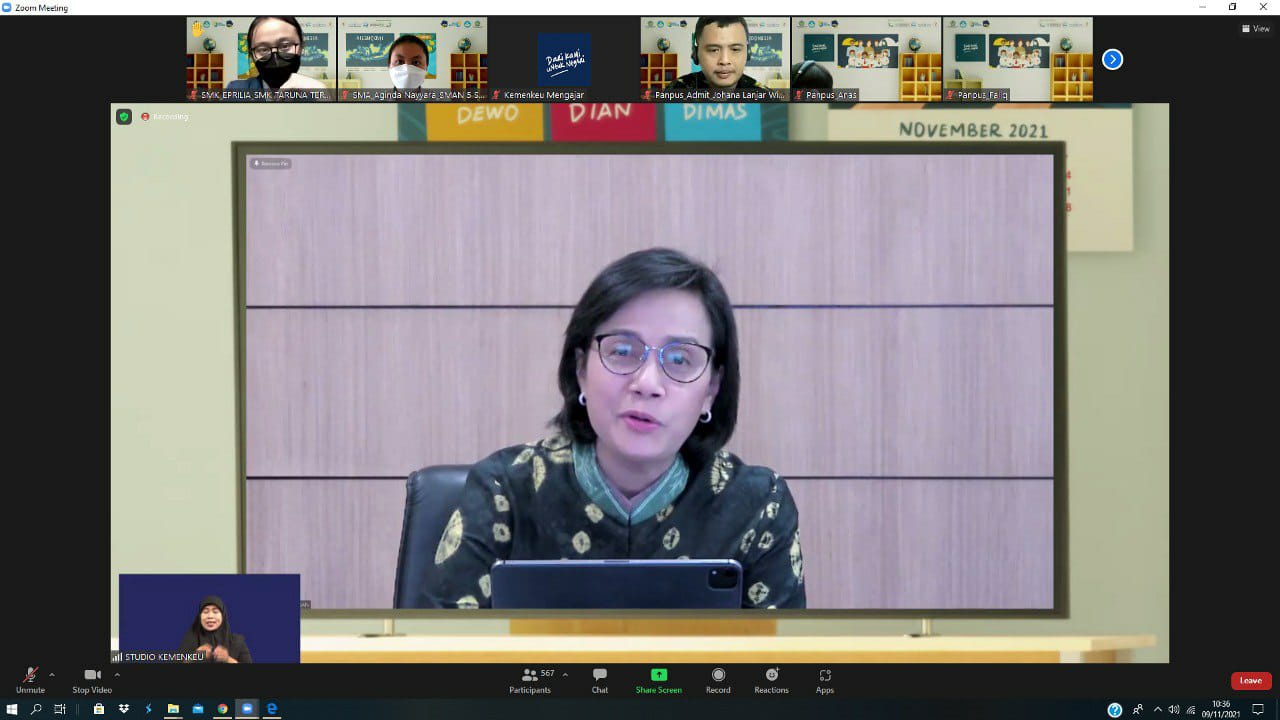
Task: Expand audio options arrow beside Unmute
Action: pos(52,674)
